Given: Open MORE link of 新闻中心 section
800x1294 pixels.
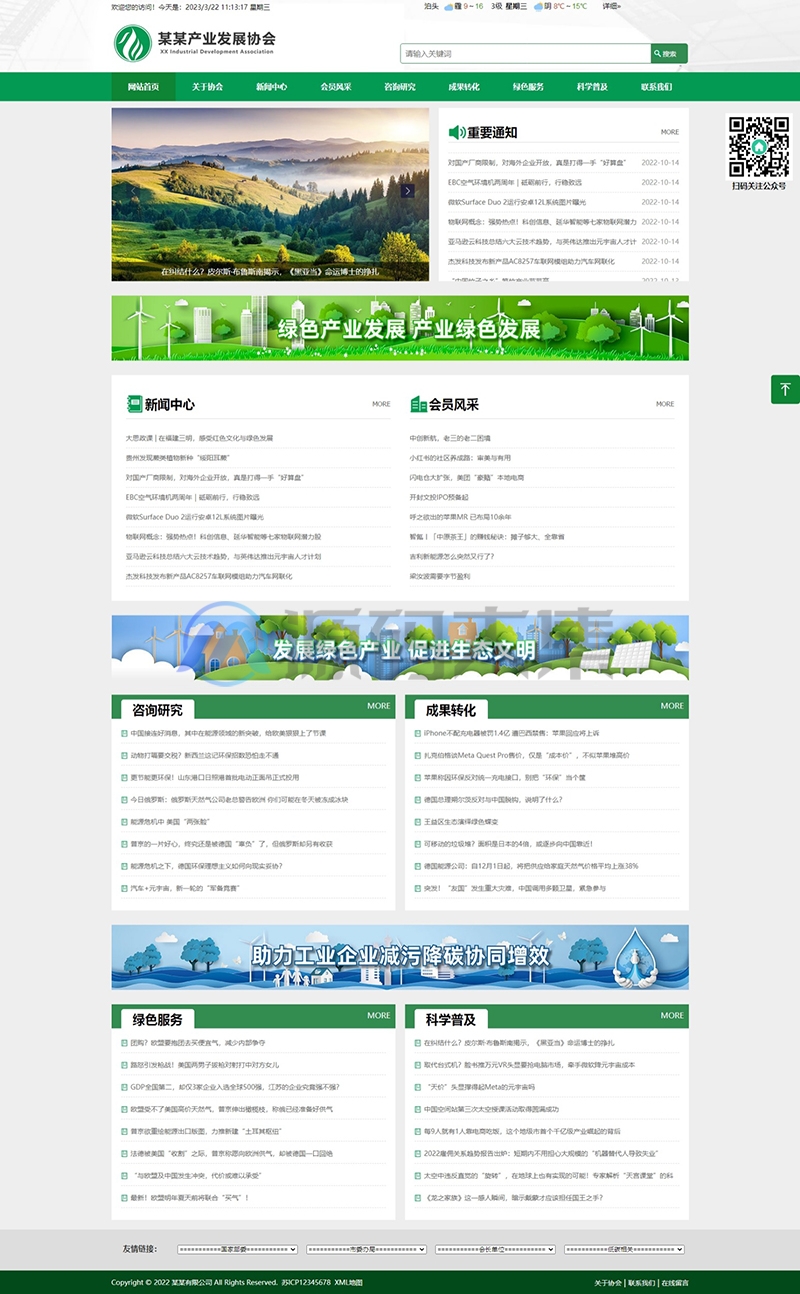Looking at the screenshot, I should pos(381,404).
